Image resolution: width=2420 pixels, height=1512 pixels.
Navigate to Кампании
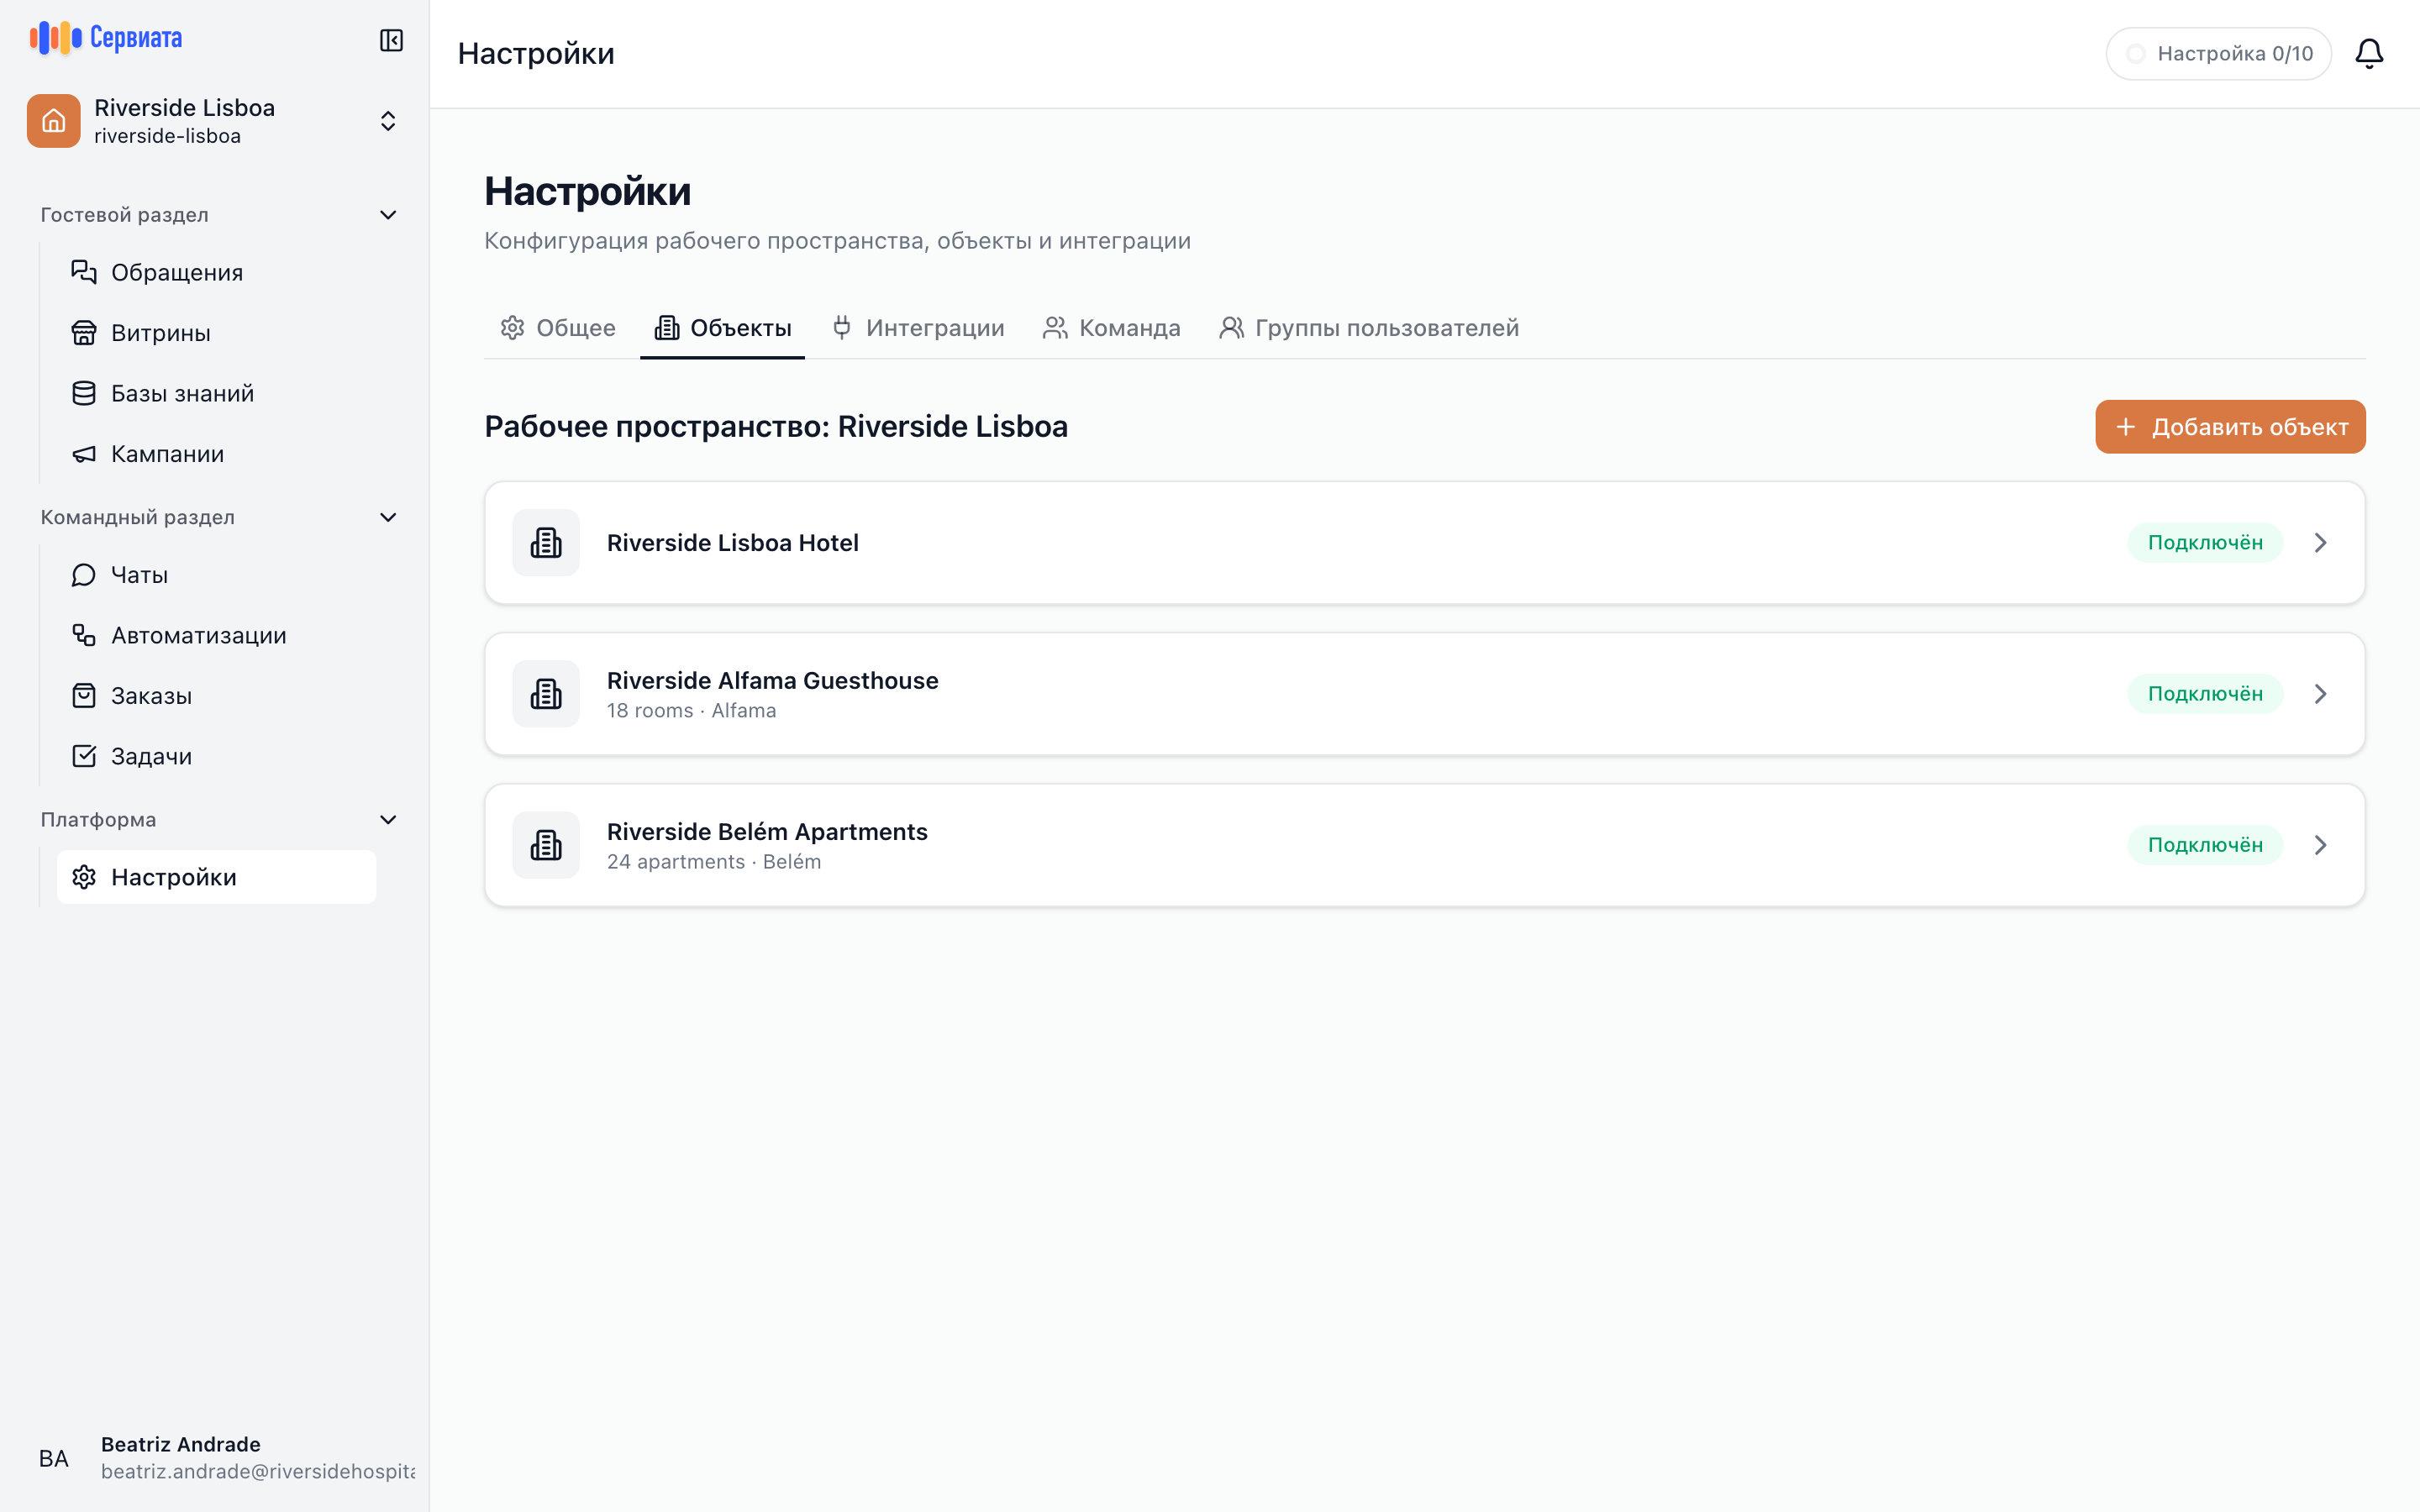click(217, 454)
